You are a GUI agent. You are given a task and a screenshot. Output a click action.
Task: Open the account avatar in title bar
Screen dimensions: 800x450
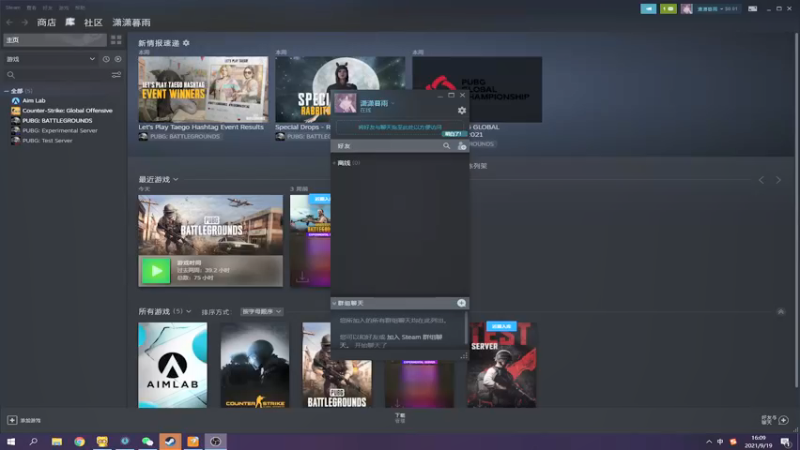click(687, 9)
